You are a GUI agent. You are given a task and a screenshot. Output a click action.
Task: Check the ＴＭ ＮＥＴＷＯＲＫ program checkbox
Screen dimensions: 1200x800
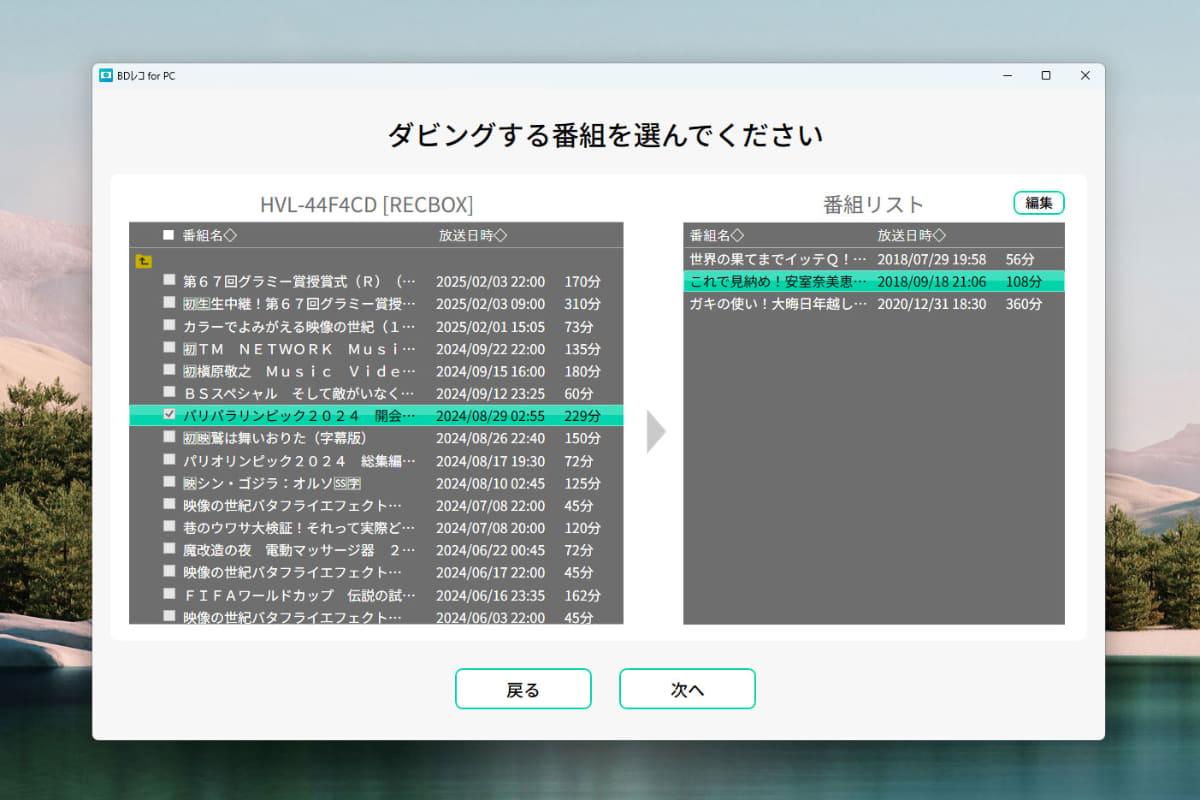tap(169, 348)
